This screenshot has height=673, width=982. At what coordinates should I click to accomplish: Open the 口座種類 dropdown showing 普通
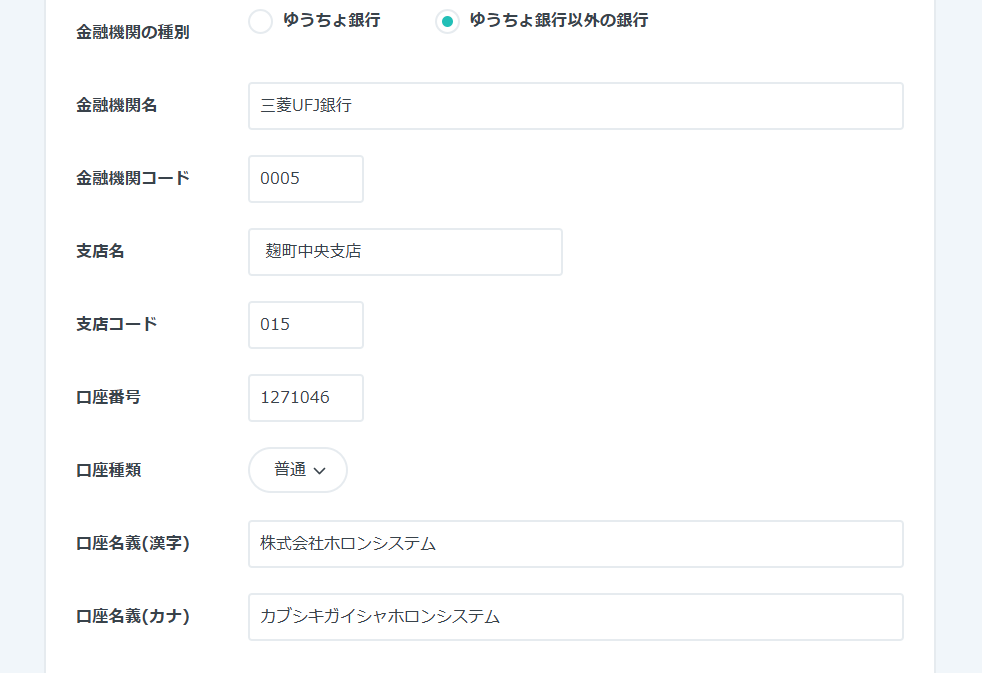[x=297, y=470]
